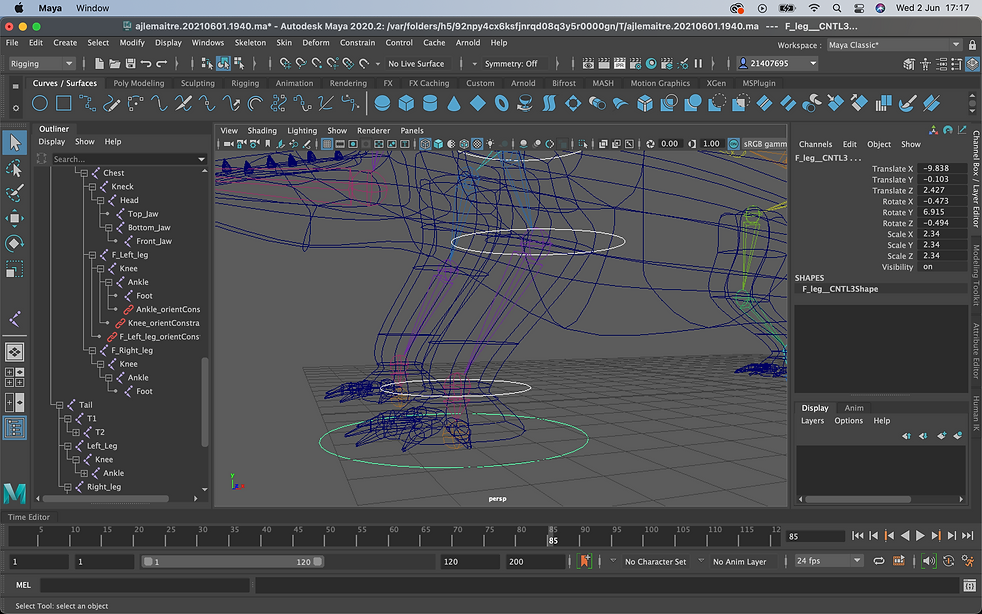Image resolution: width=982 pixels, height=614 pixels.
Task: Open the Outliner search filter dropdown arrow
Action: point(201,159)
